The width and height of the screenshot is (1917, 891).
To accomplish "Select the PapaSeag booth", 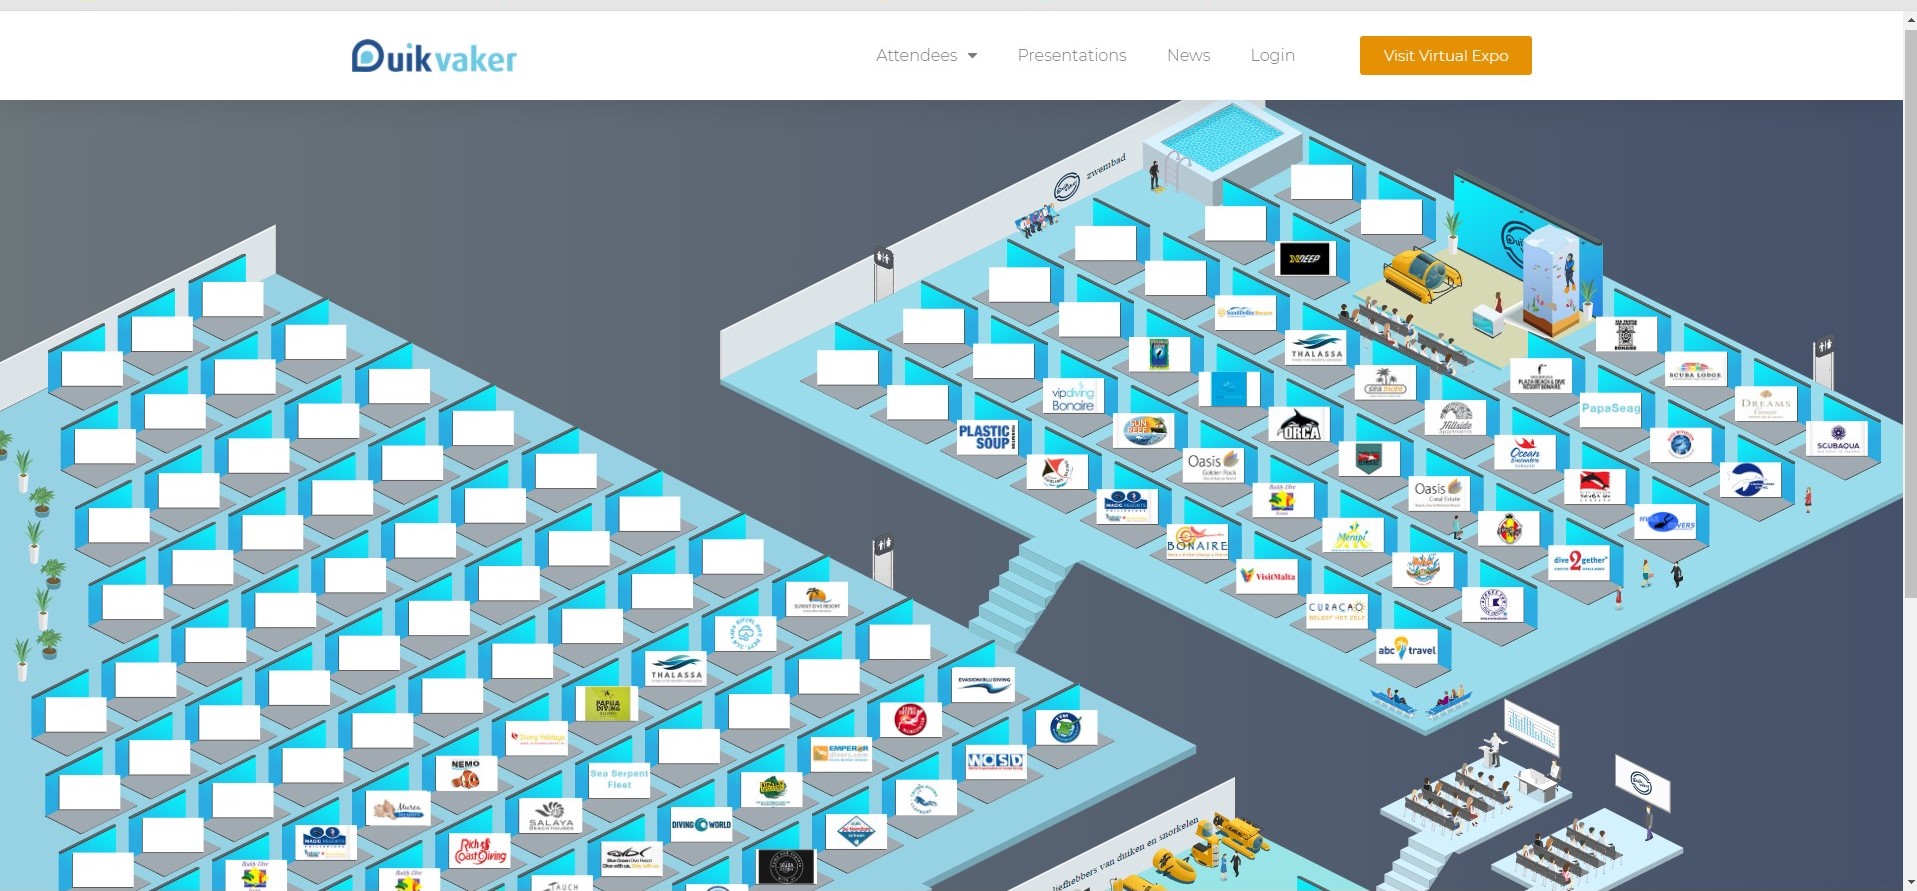I will coord(1610,409).
